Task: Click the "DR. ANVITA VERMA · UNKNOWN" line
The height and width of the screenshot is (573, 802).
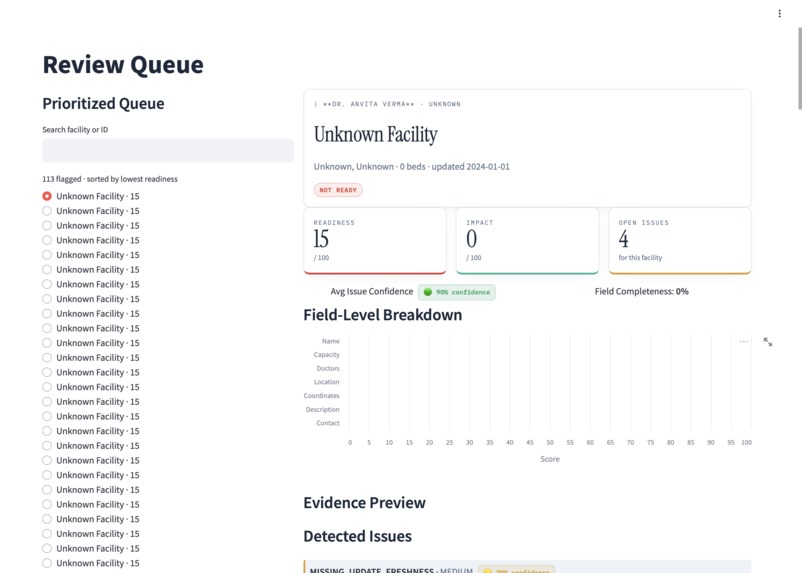Action: pyautogui.click(x=387, y=104)
